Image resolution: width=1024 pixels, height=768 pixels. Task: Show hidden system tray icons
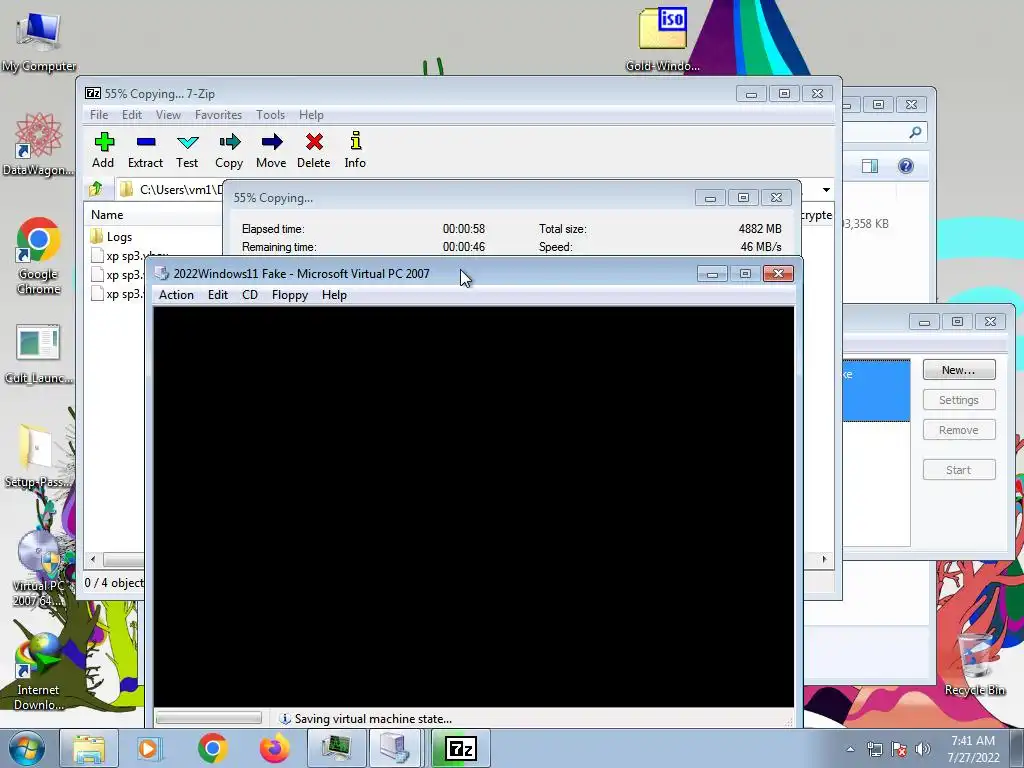850,749
